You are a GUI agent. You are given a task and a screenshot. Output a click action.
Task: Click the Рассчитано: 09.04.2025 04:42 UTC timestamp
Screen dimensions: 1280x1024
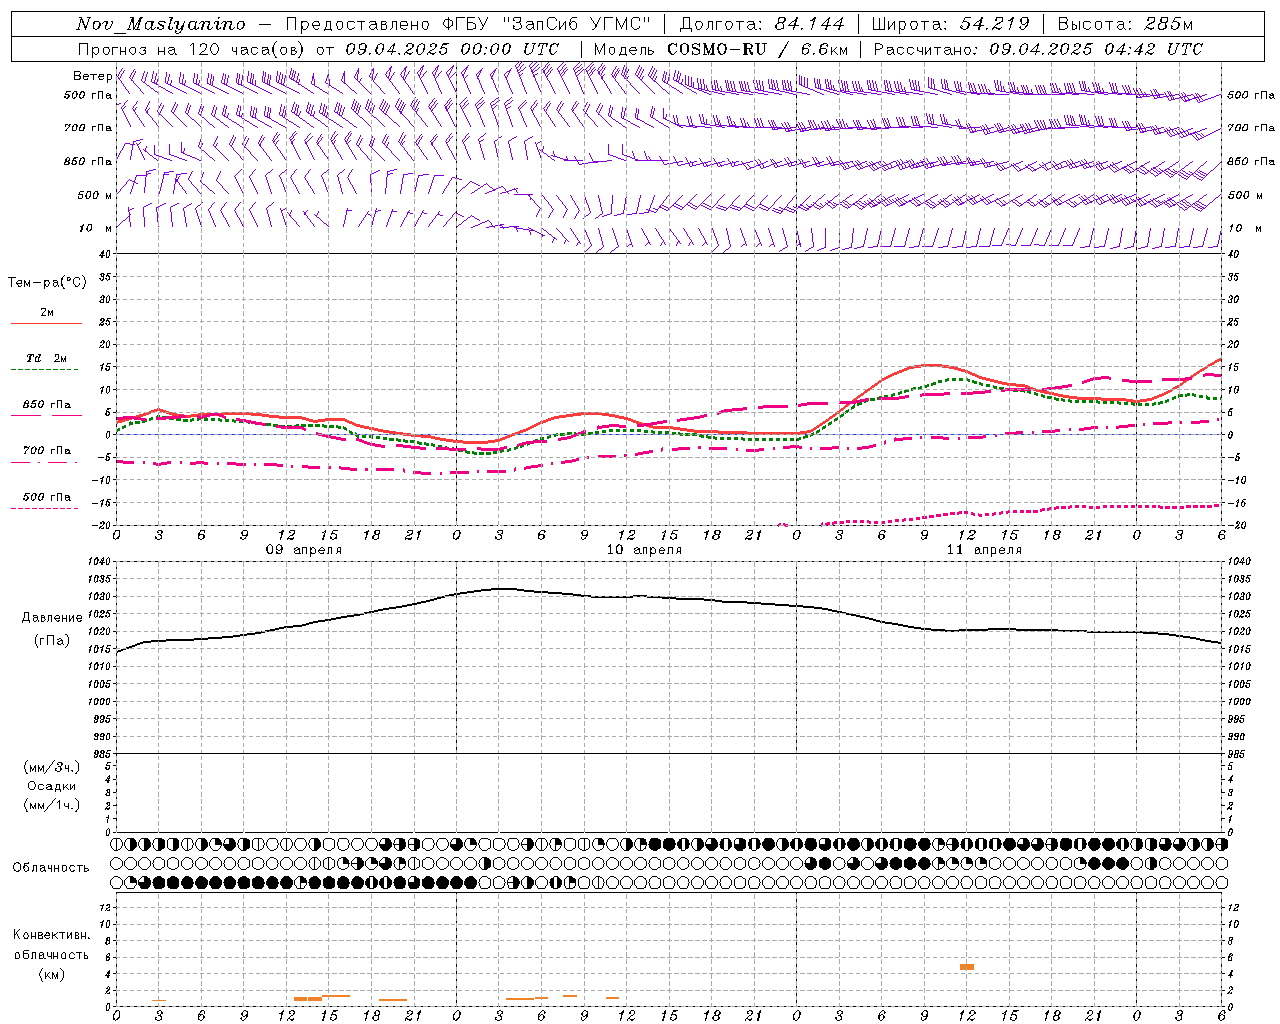[1038, 49]
